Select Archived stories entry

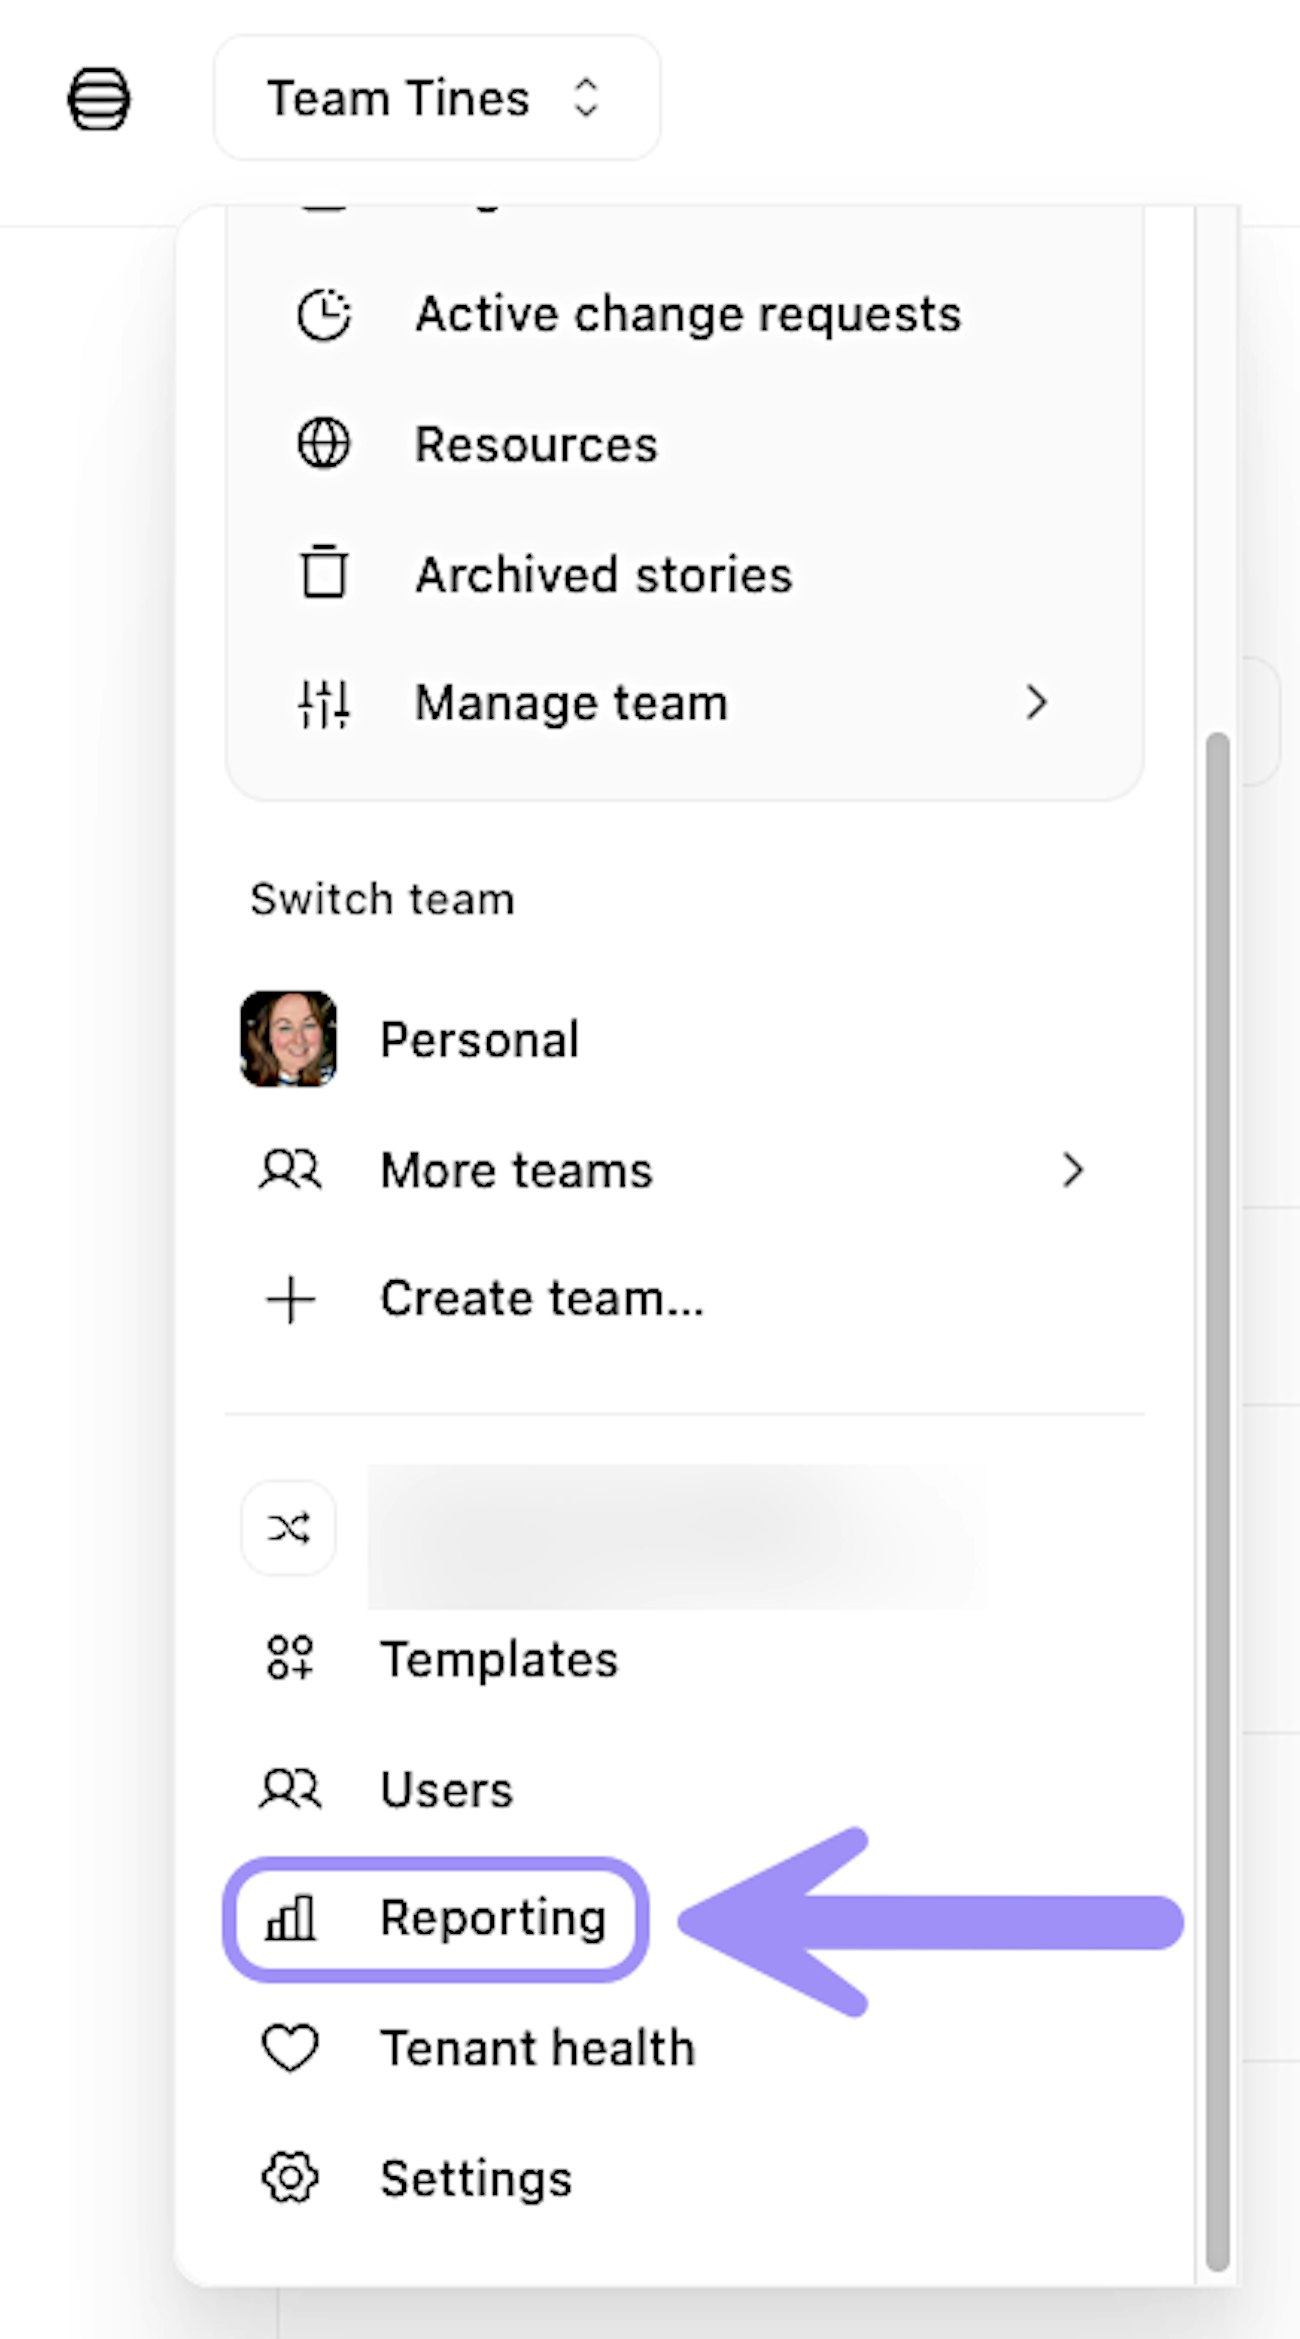point(603,575)
